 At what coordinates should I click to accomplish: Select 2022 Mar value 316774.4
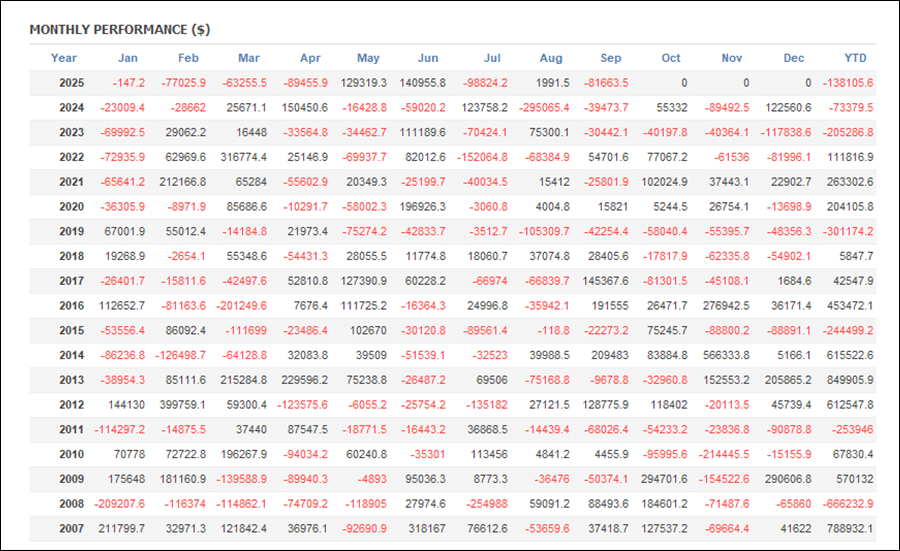point(242,157)
